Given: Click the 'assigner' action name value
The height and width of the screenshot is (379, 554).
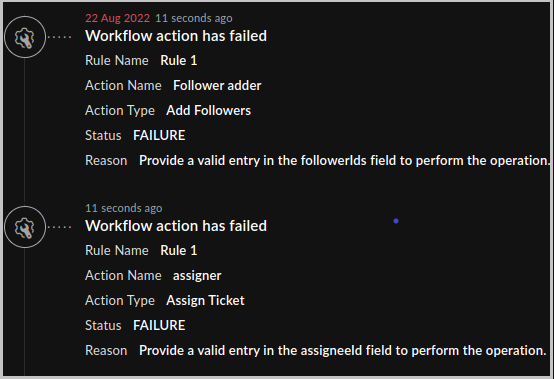Looking at the screenshot, I should click(197, 276).
